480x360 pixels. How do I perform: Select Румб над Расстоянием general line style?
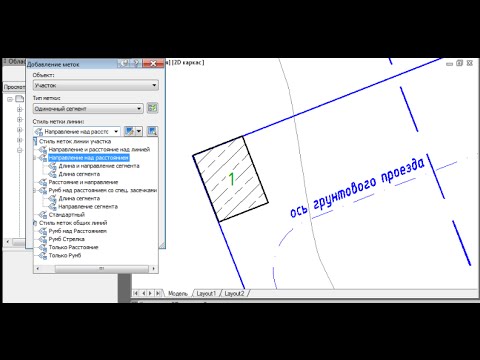coord(78,231)
